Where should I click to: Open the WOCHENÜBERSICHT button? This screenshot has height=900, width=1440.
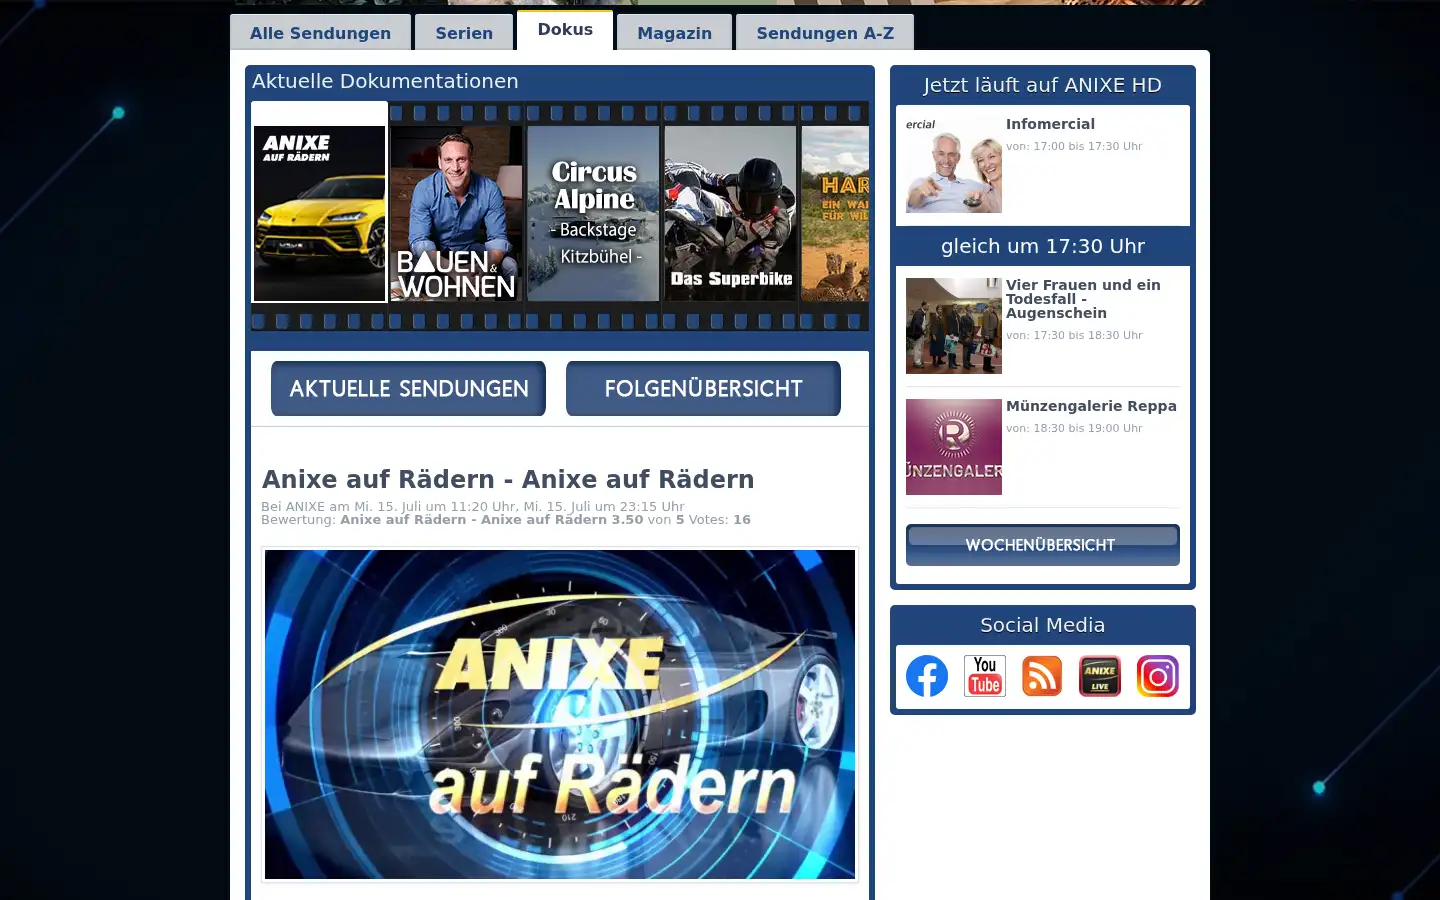tap(1042, 545)
